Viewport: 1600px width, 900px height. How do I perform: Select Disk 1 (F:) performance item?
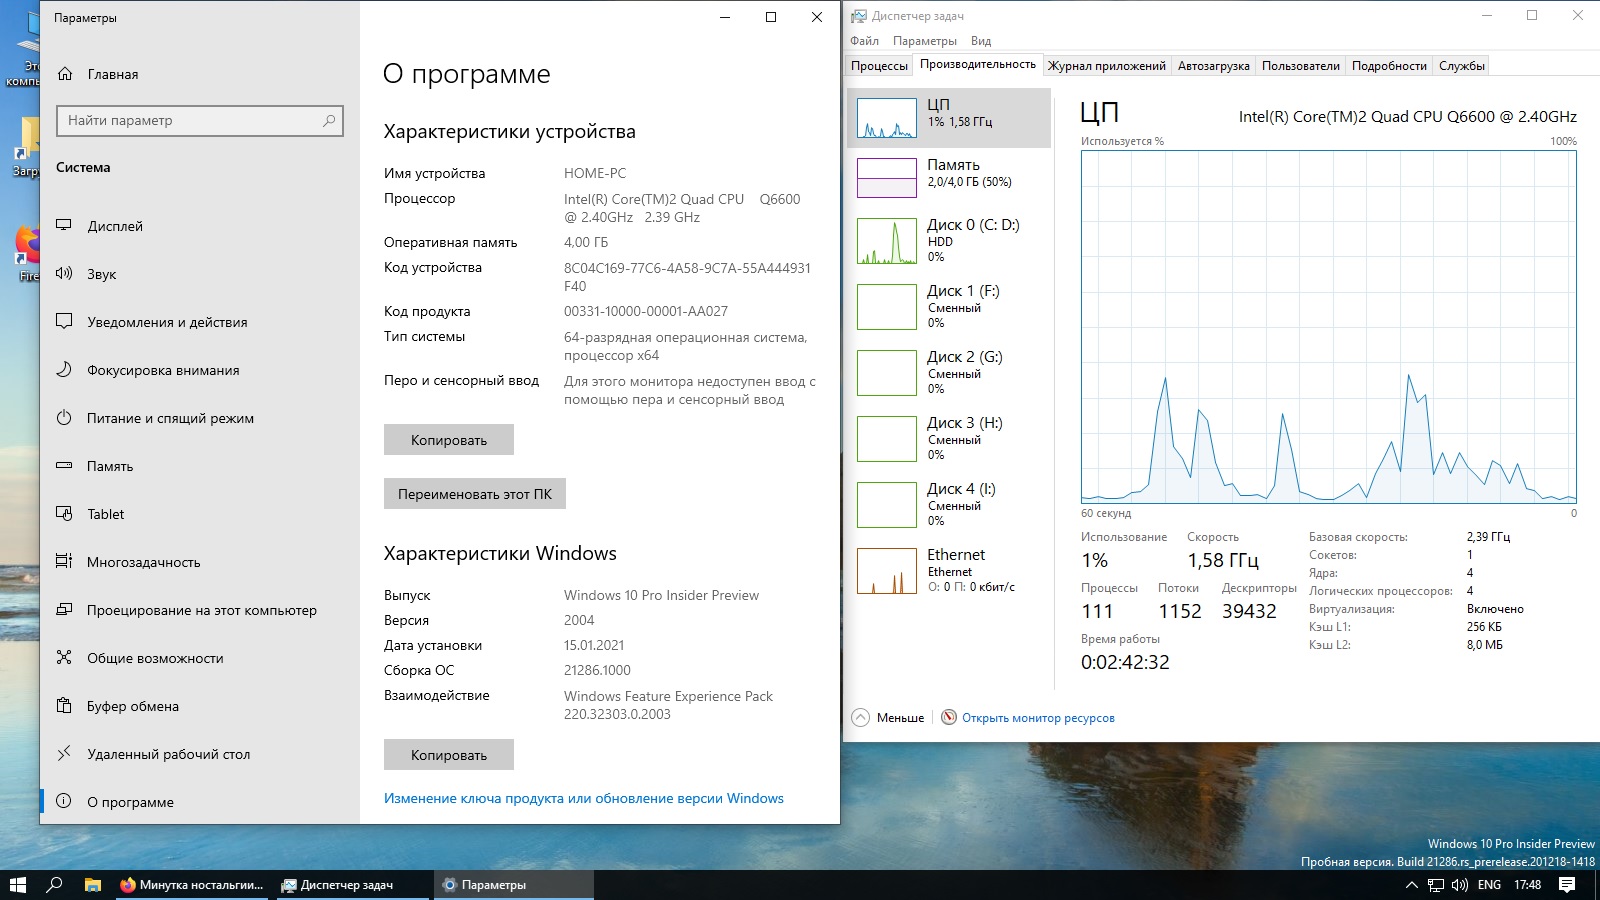[948, 307]
